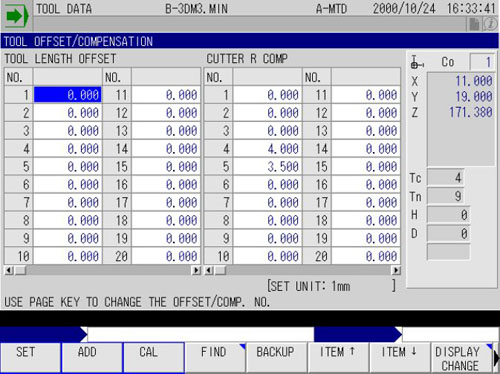Open the info icon in header
This screenshot has width=500, height=374.
point(490,24)
